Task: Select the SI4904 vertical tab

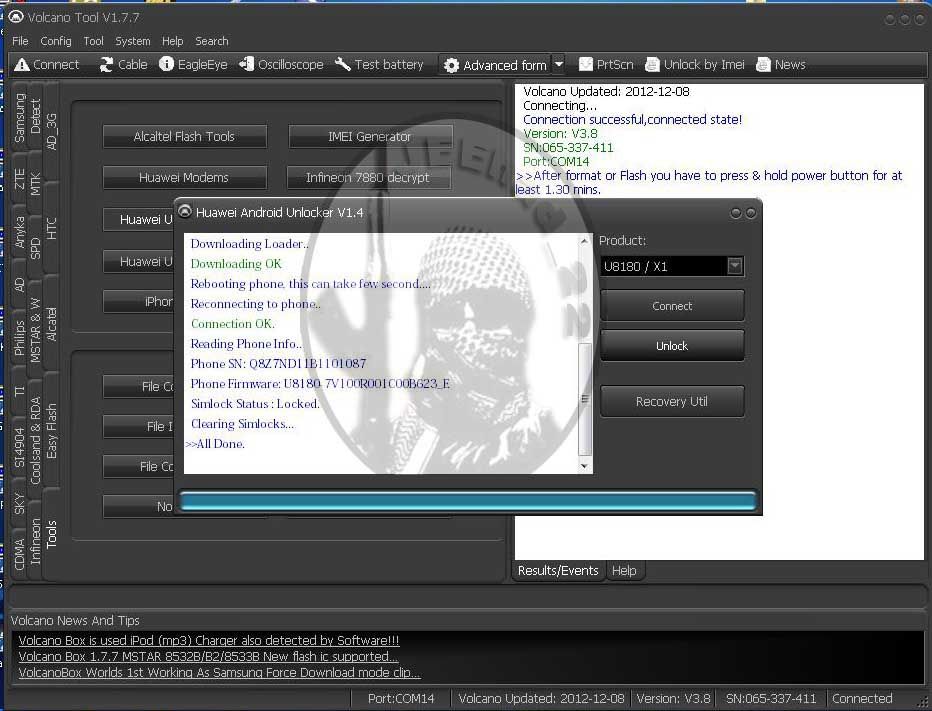Action: click(20, 447)
